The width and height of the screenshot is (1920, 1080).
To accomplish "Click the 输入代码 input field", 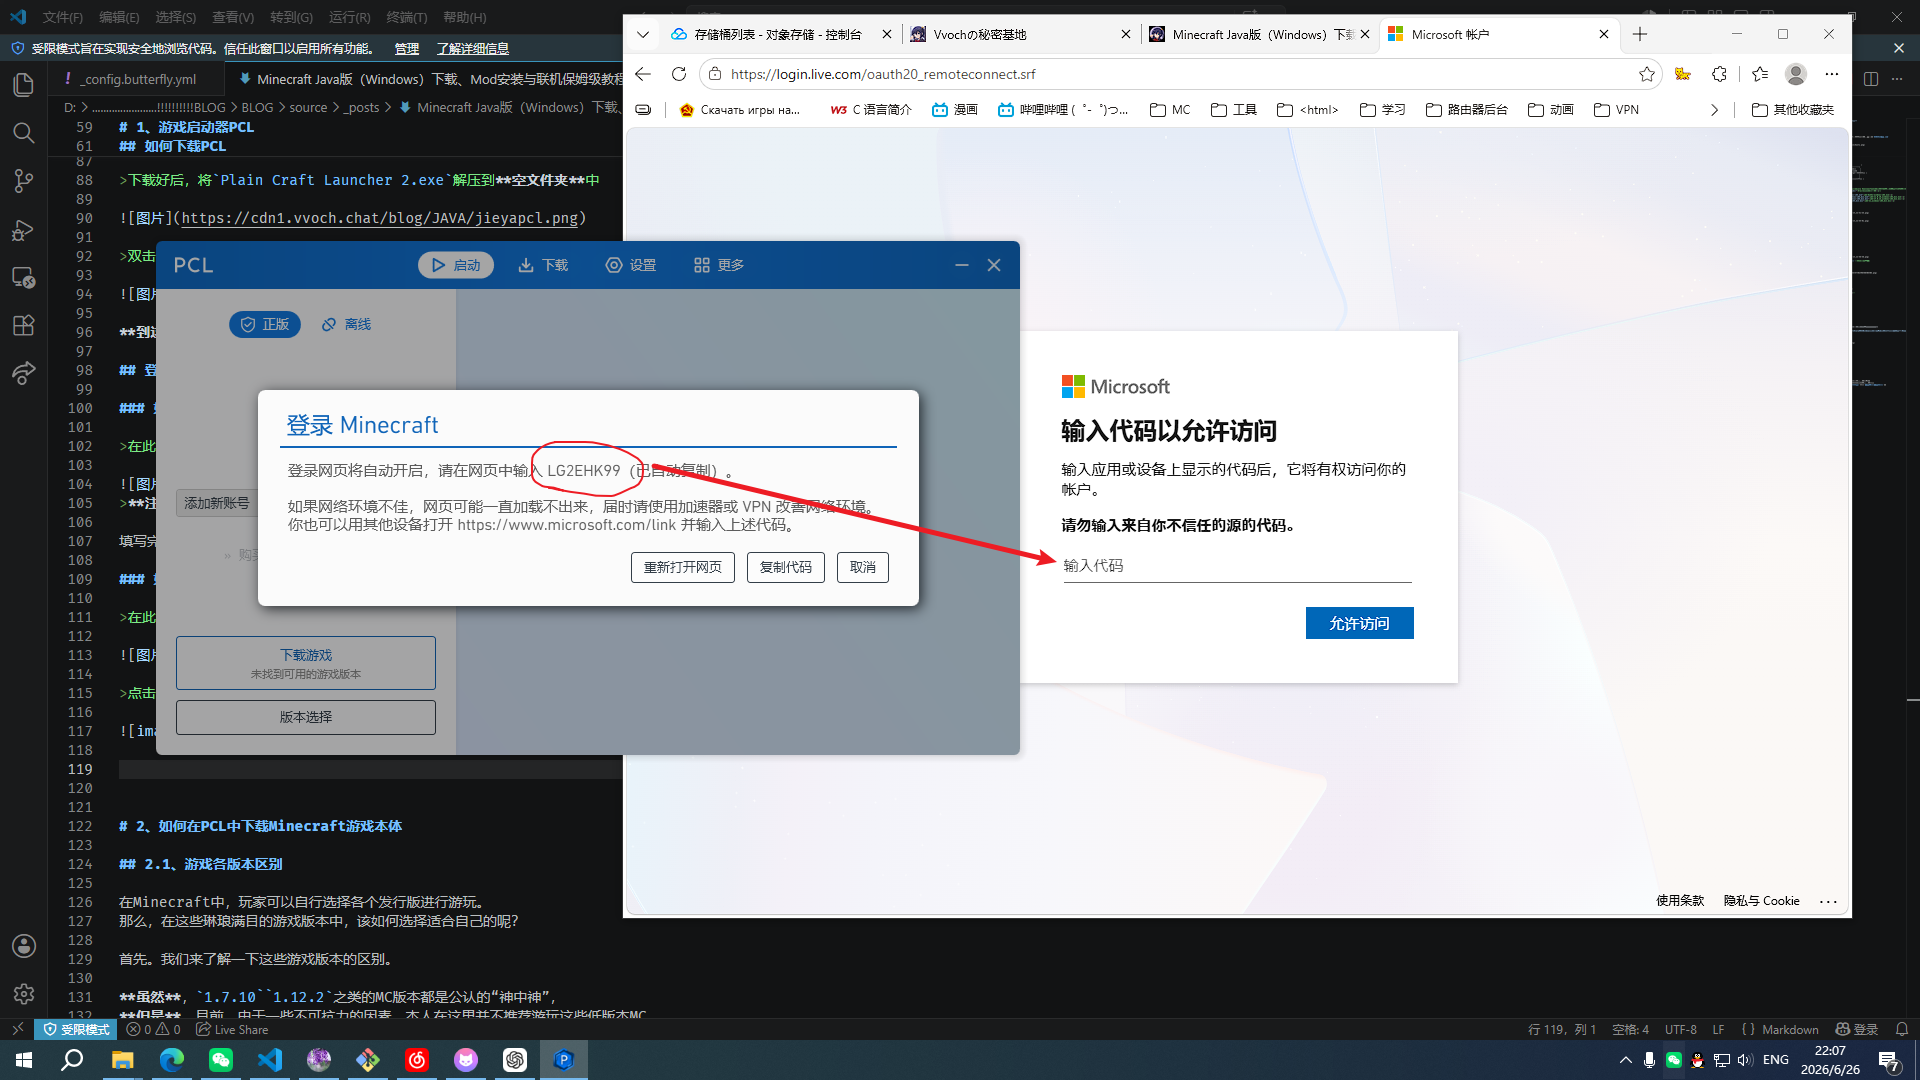I will tap(1237, 566).
